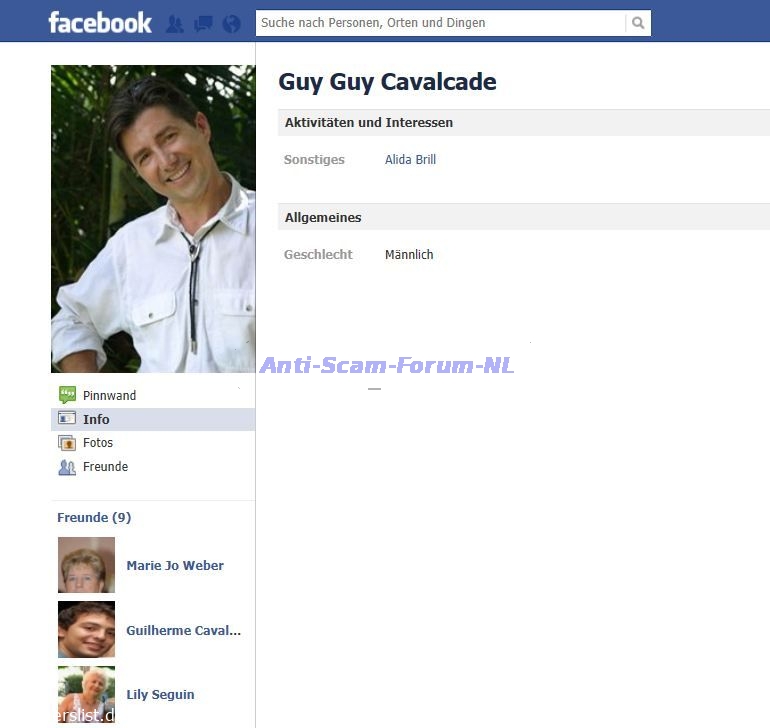770x728 pixels.
Task: Open Marie Jo Weber's profile
Action: pyautogui.click(x=175, y=565)
